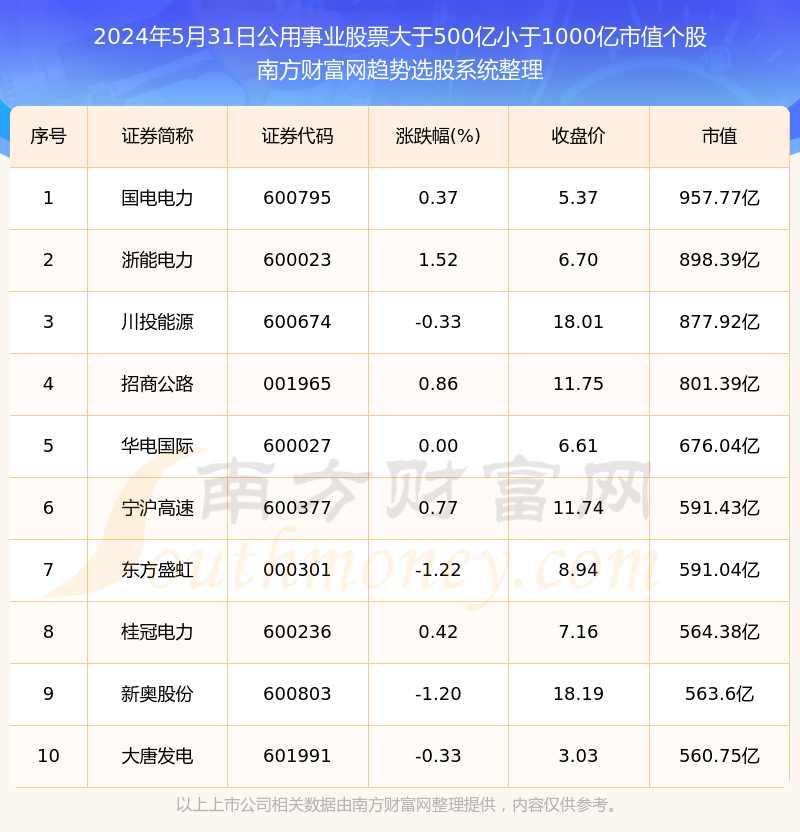The width and height of the screenshot is (800, 832).
Task: Select the stock name 国电电力
Action: (x=157, y=198)
